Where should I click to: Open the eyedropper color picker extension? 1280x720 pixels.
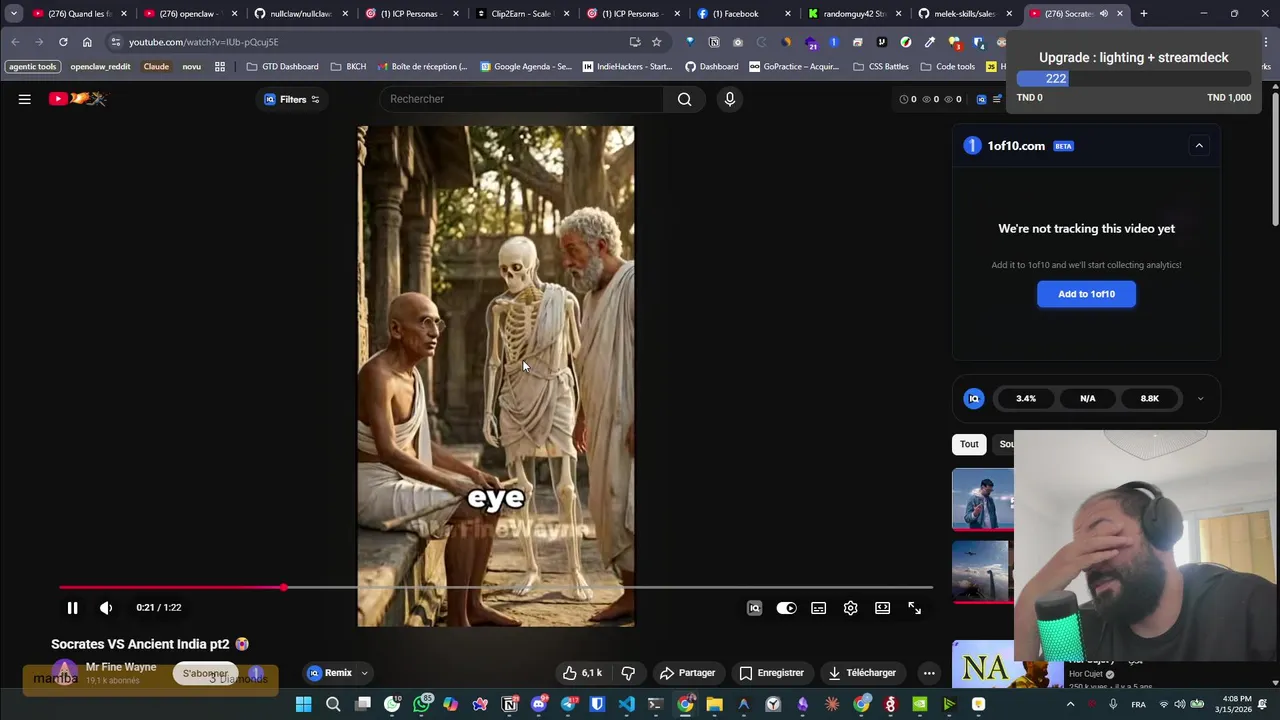click(930, 42)
